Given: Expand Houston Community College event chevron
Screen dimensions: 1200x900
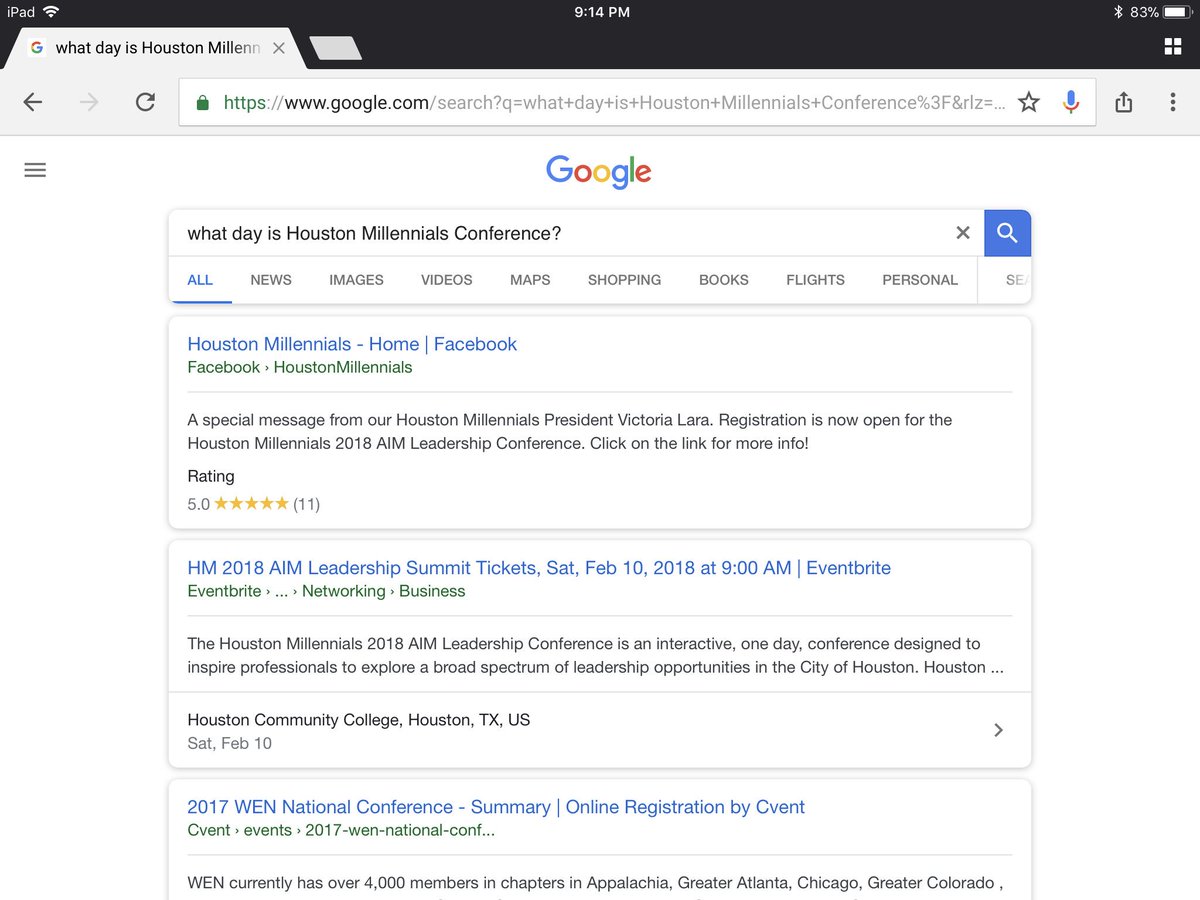Looking at the screenshot, I should click(998, 730).
